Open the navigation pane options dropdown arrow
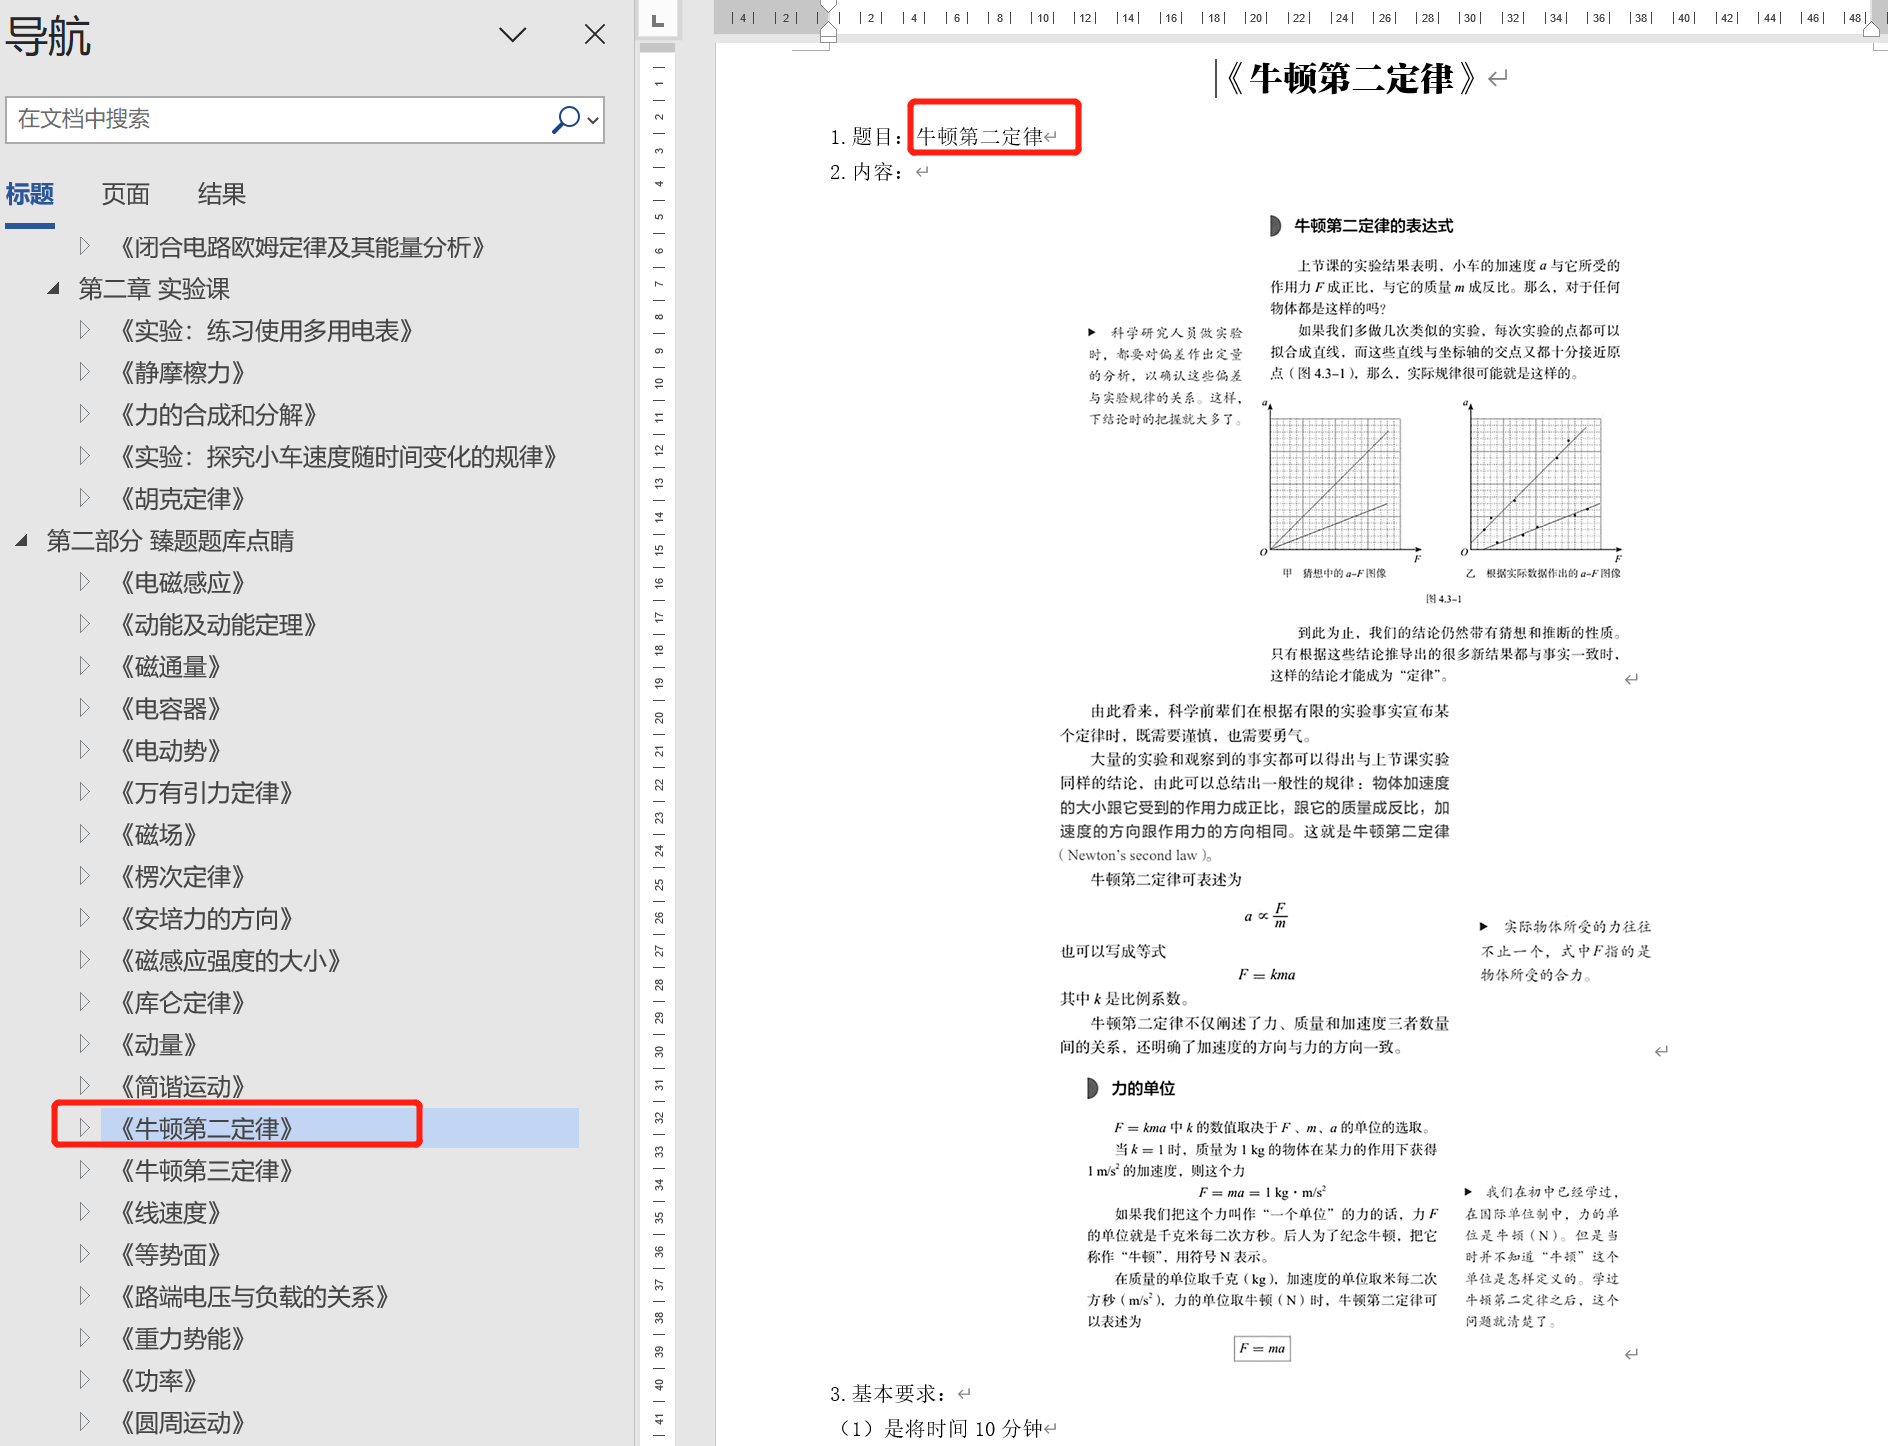1888x1446 pixels. [512, 35]
